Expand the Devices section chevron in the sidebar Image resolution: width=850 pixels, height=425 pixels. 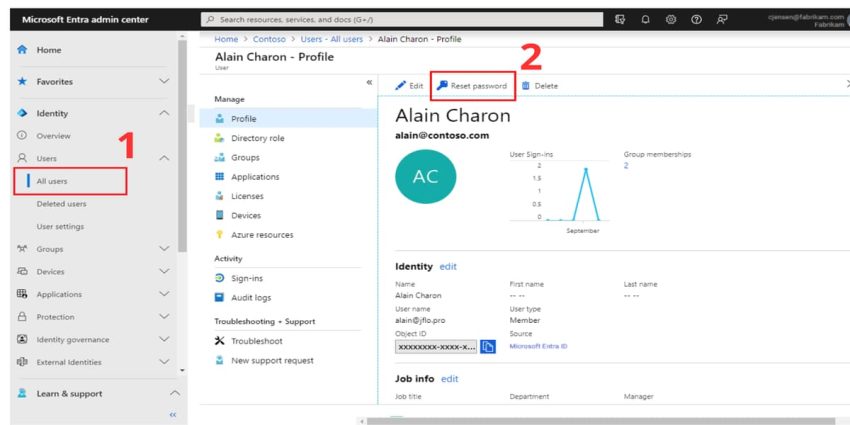pyautogui.click(x=164, y=272)
